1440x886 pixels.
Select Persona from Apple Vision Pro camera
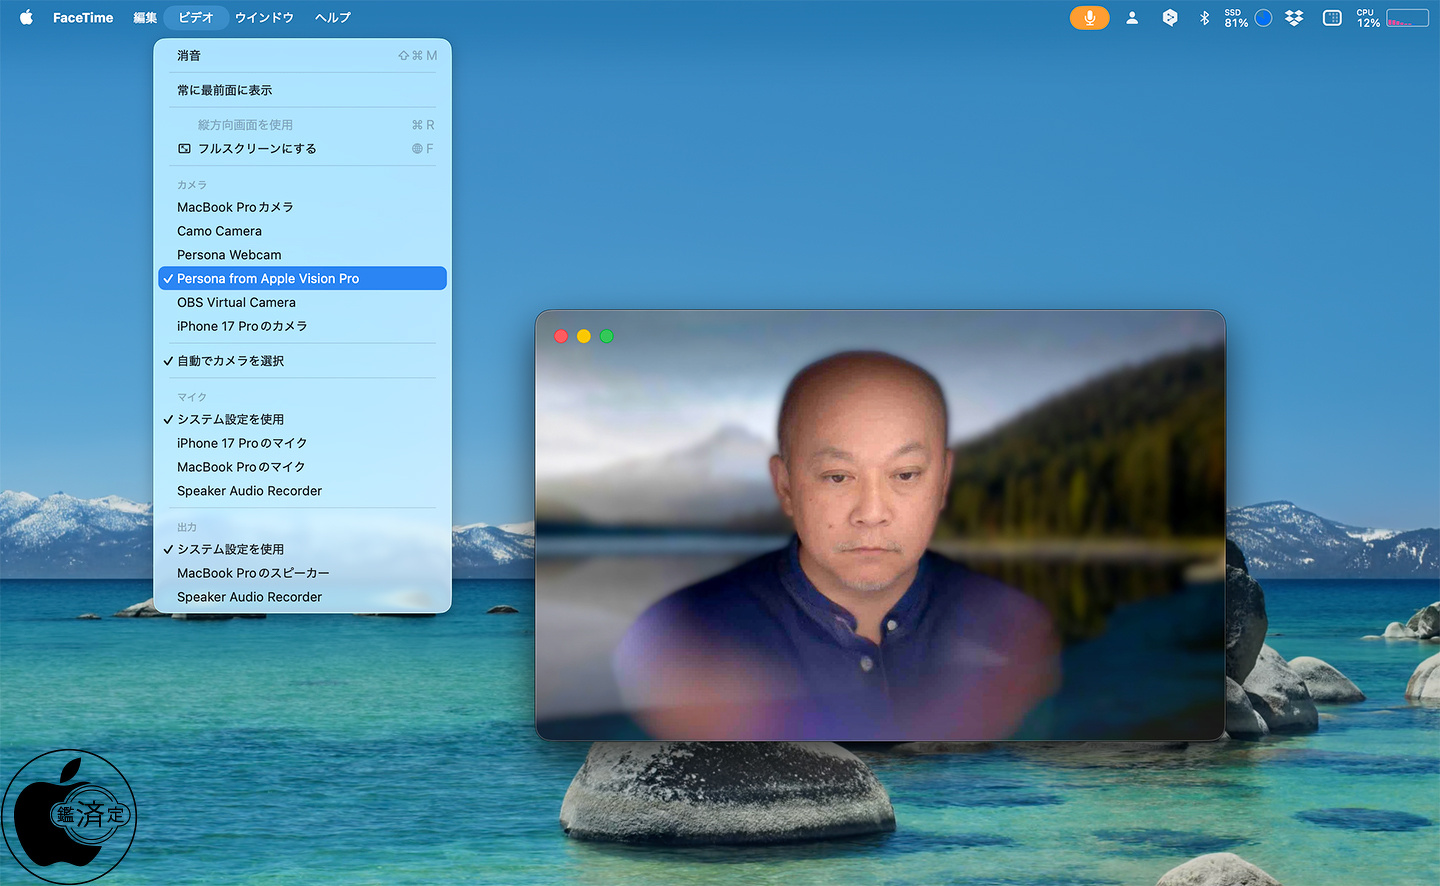[268, 279]
